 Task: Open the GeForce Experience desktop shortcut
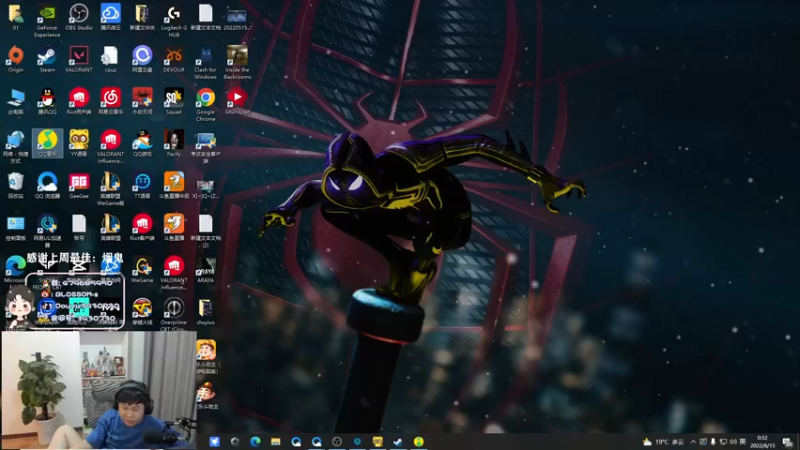pos(47,21)
